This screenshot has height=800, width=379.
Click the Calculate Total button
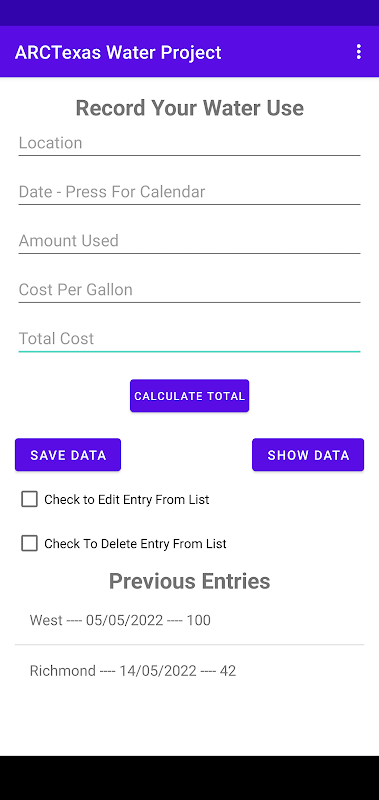189,396
